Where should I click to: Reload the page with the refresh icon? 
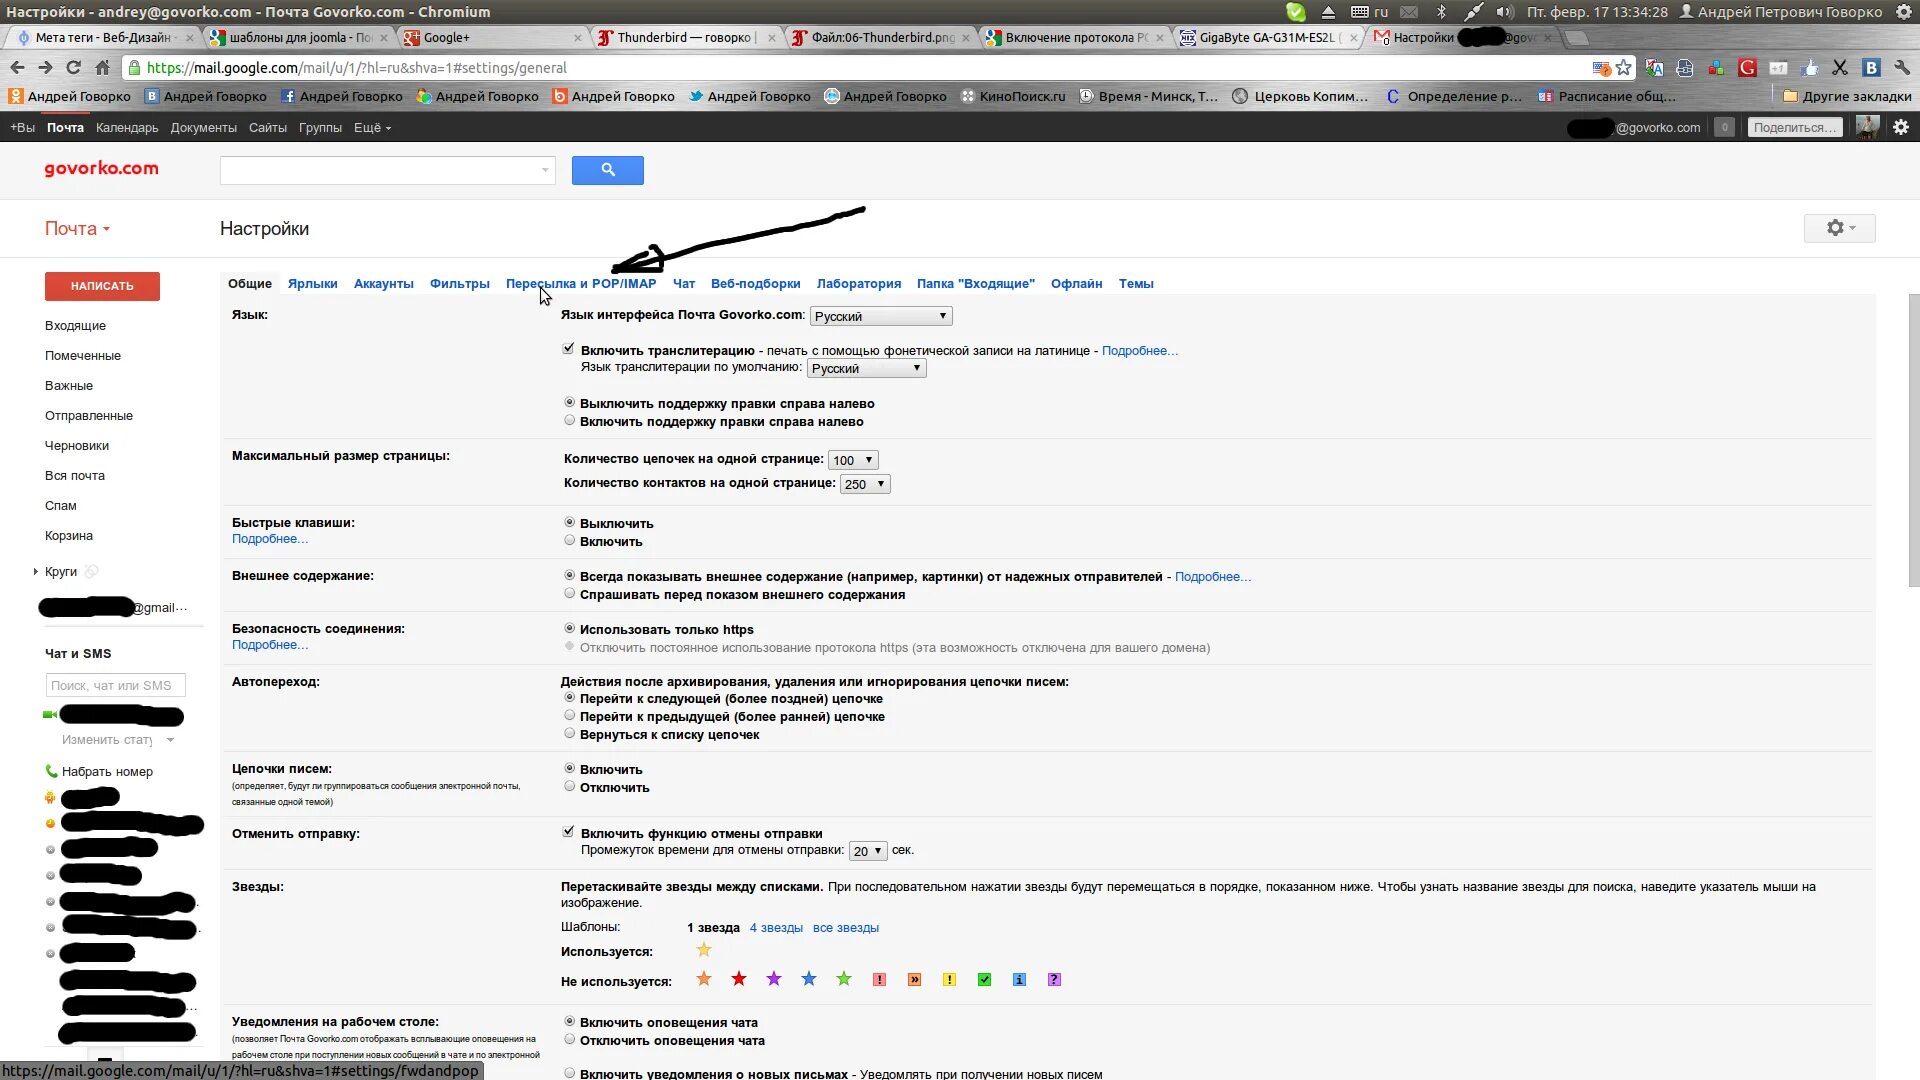pyautogui.click(x=73, y=68)
